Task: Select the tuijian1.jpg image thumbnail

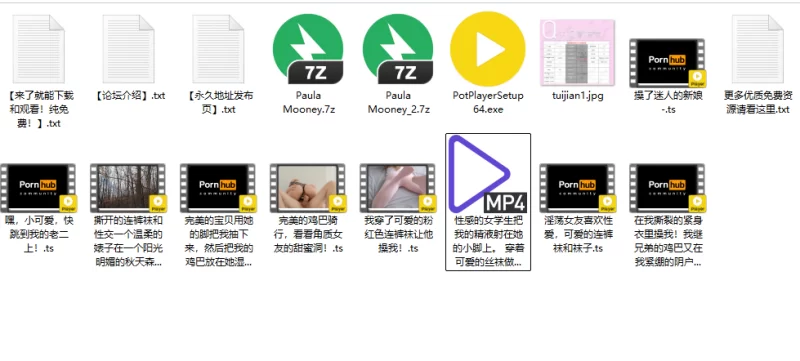Action: pos(578,53)
